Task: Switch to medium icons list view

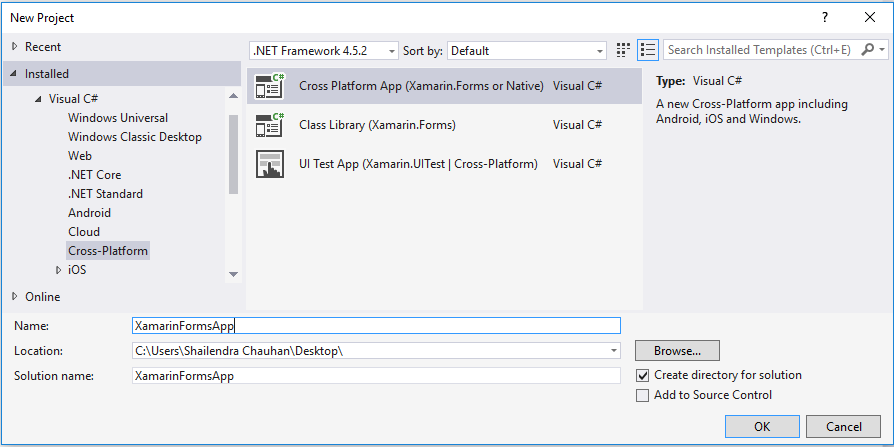Action: point(648,50)
